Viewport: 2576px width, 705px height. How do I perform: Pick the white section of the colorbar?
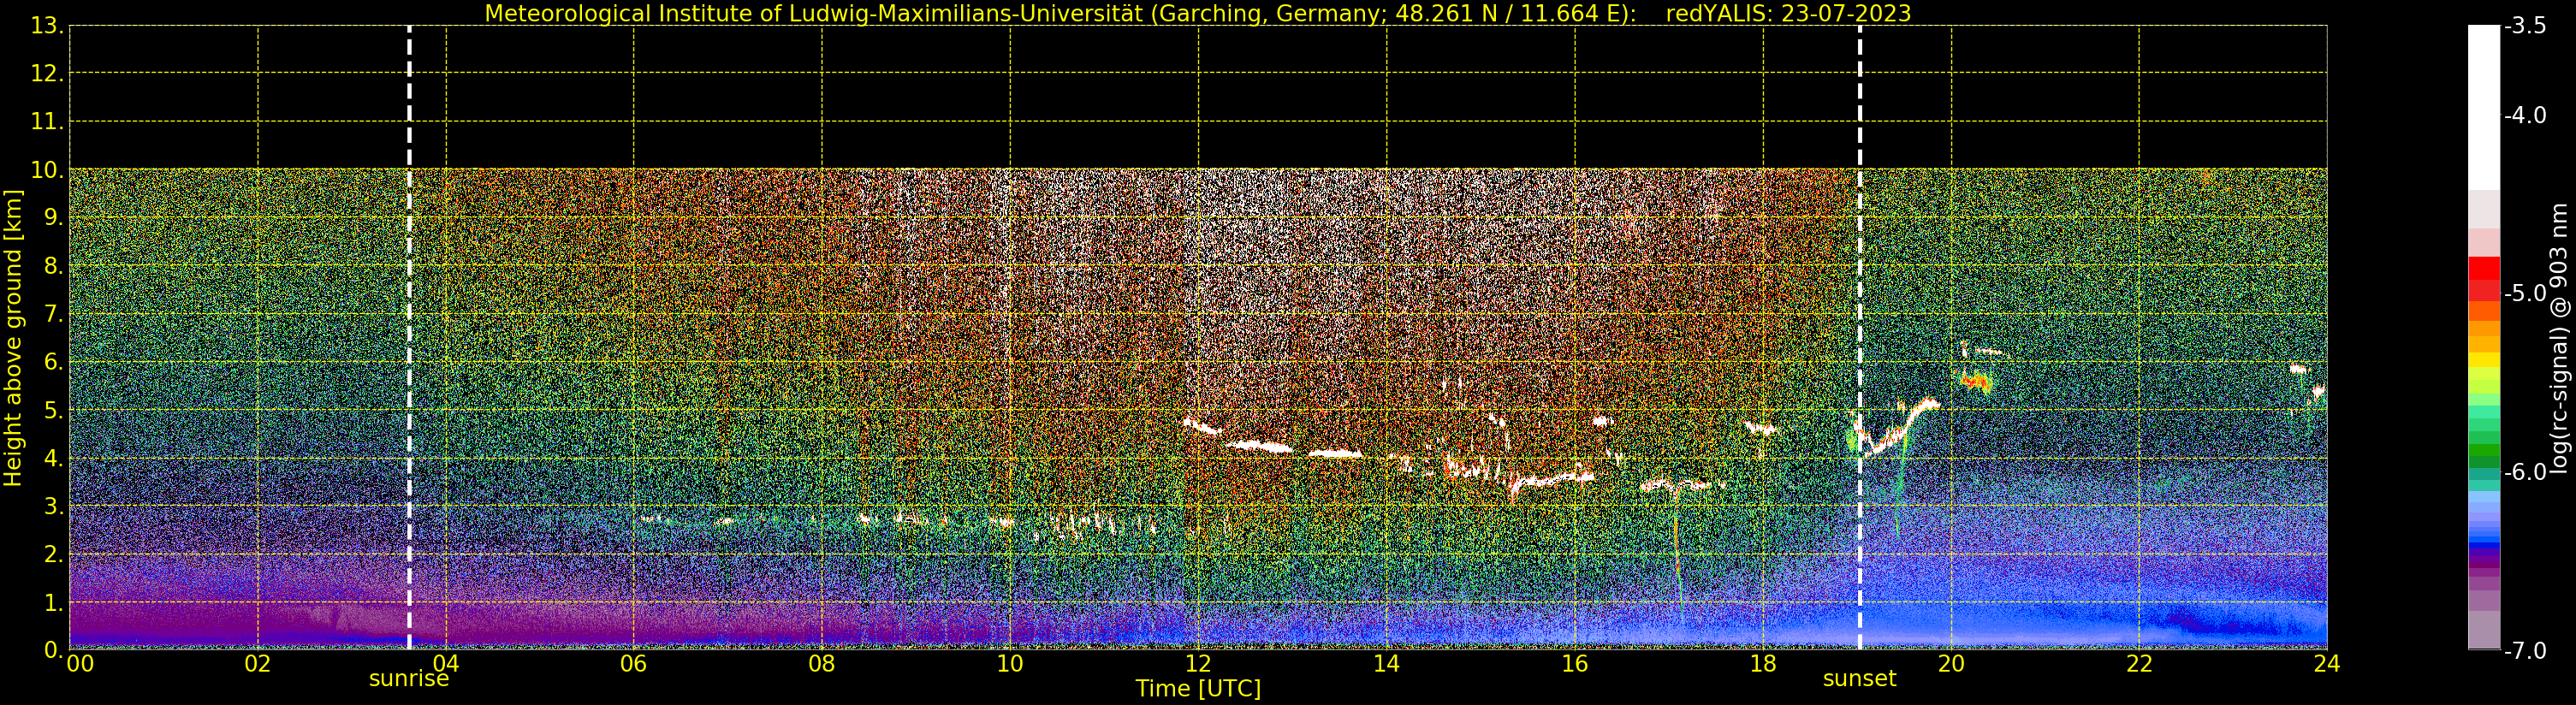(x=2483, y=108)
